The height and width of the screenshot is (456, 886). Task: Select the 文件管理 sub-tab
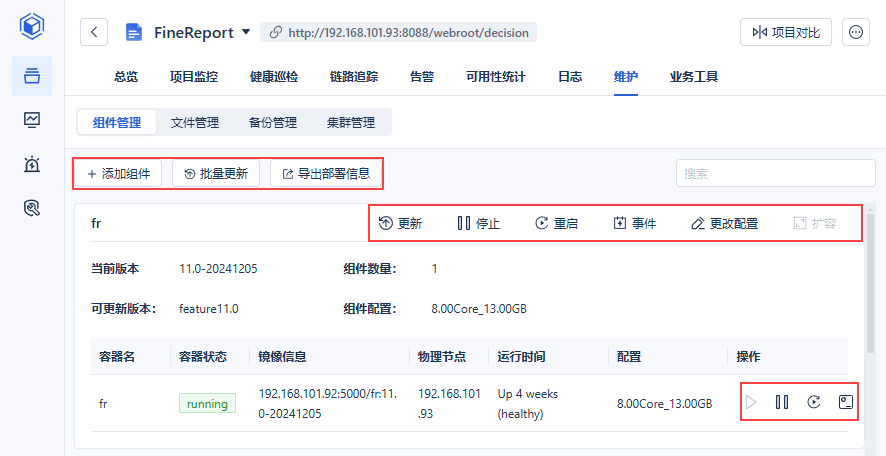point(194,122)
